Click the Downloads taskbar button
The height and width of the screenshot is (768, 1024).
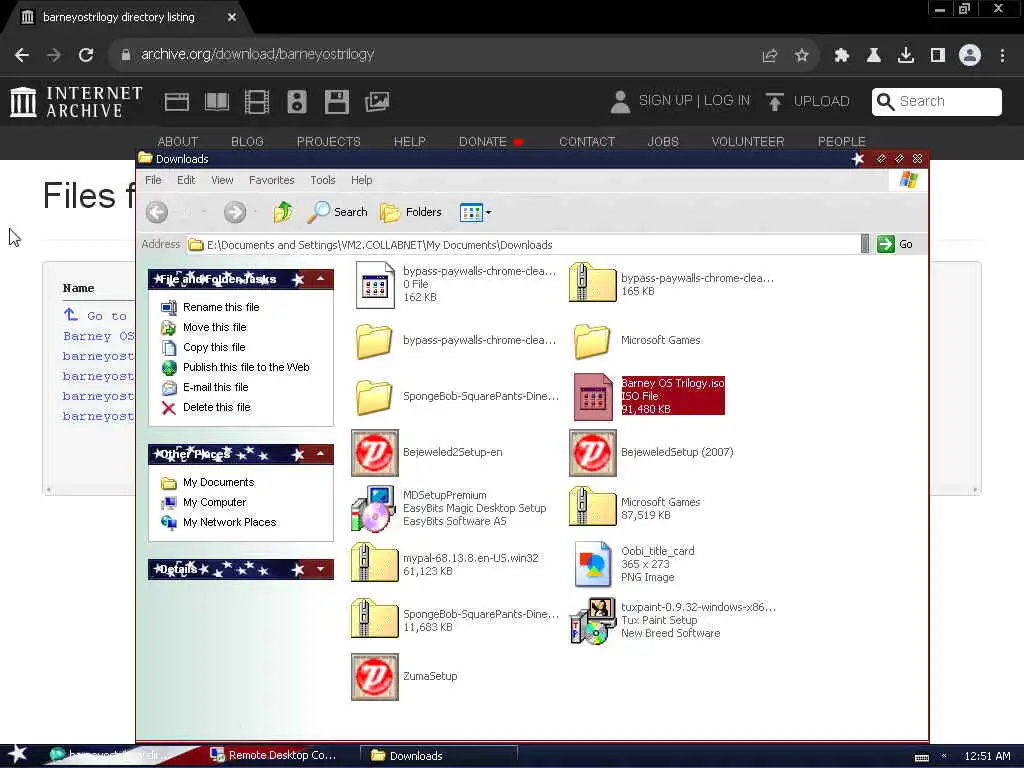pyautogui.click(x=440, y=756)
